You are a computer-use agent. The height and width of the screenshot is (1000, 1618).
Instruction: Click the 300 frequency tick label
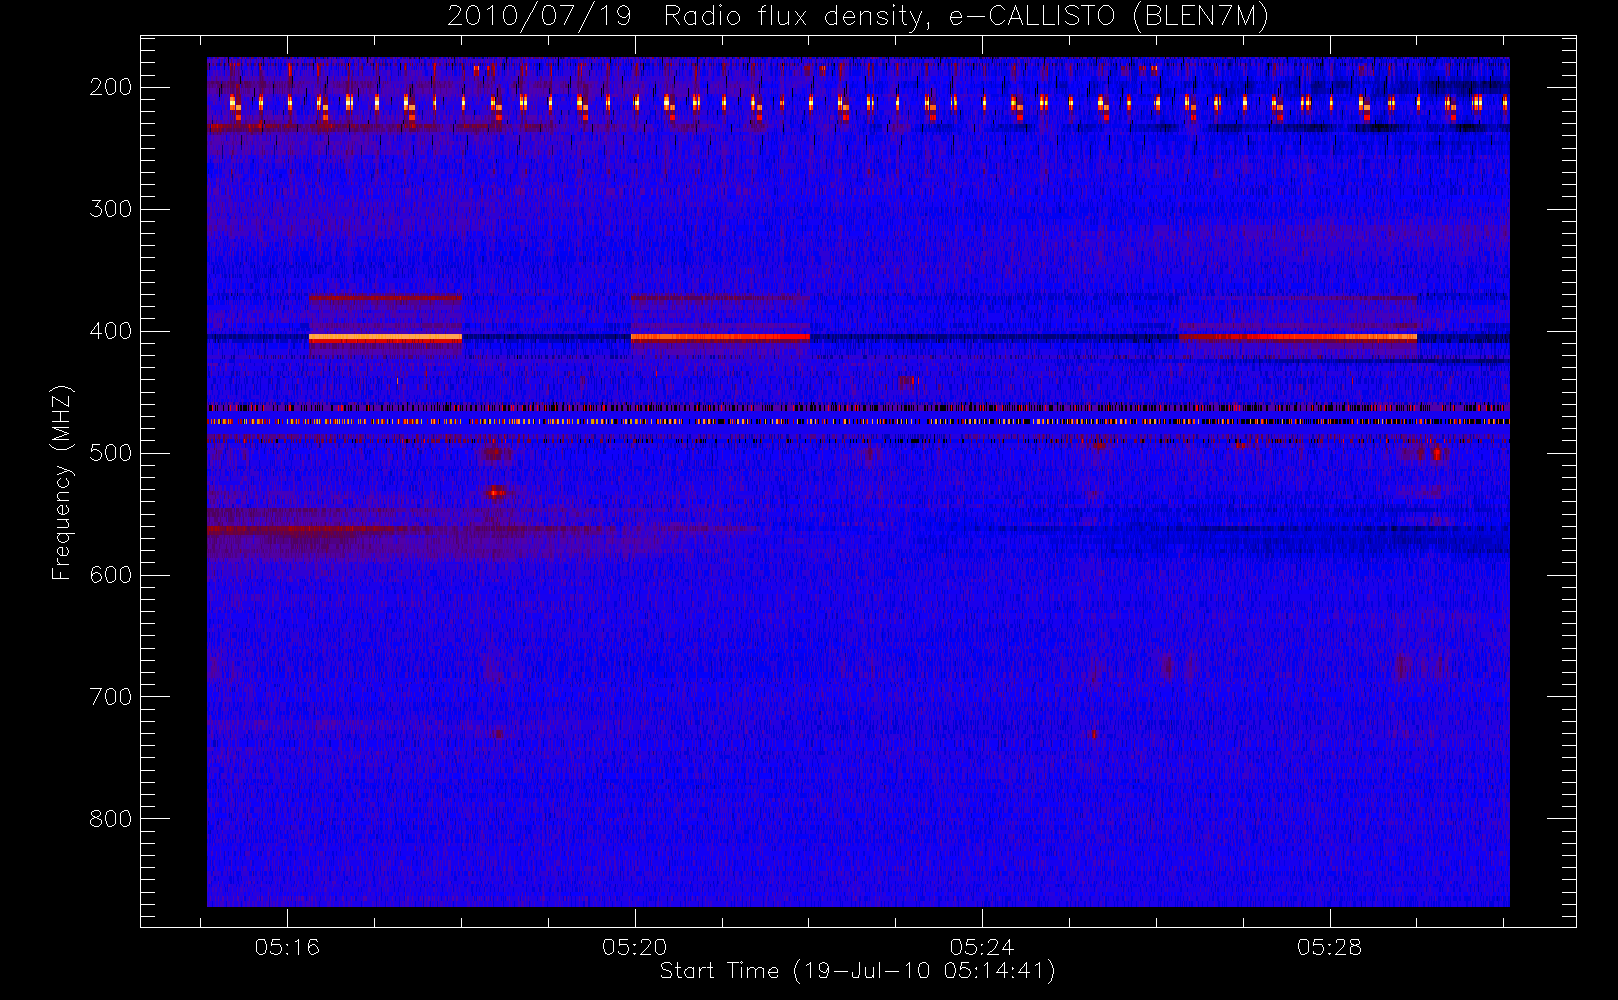click(110, 209)
